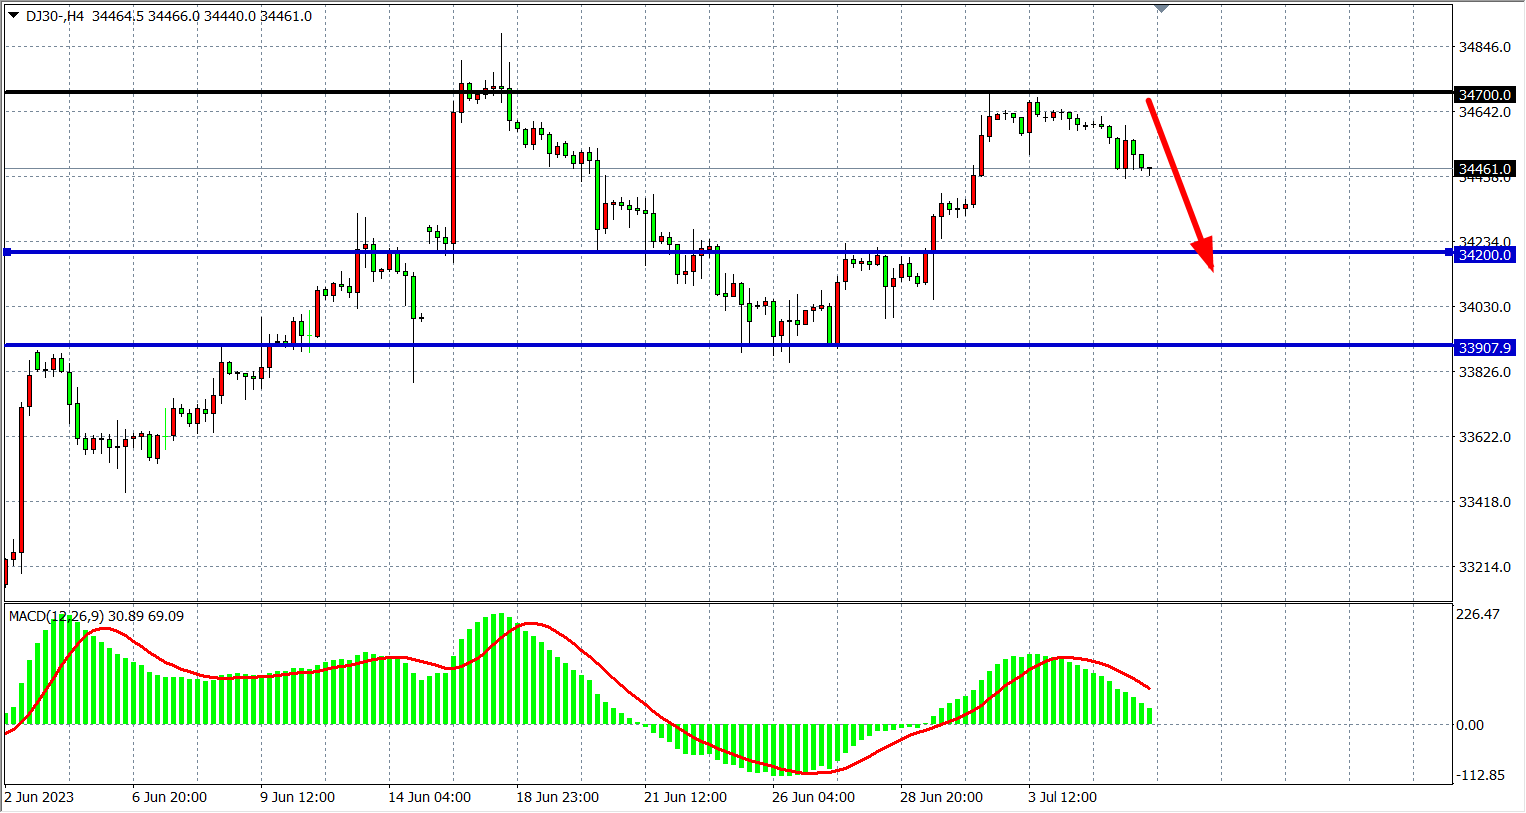This screenshot has height=813, width=1526.
Task: Click the 34700.0 black price label
Action: (x=1484, y=95)
